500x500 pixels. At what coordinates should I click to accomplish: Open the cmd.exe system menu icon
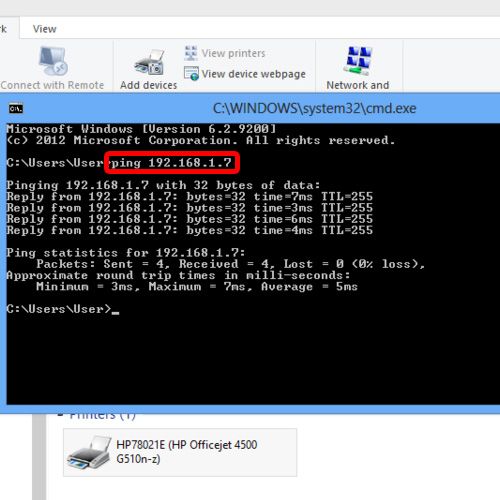point(16,109)
